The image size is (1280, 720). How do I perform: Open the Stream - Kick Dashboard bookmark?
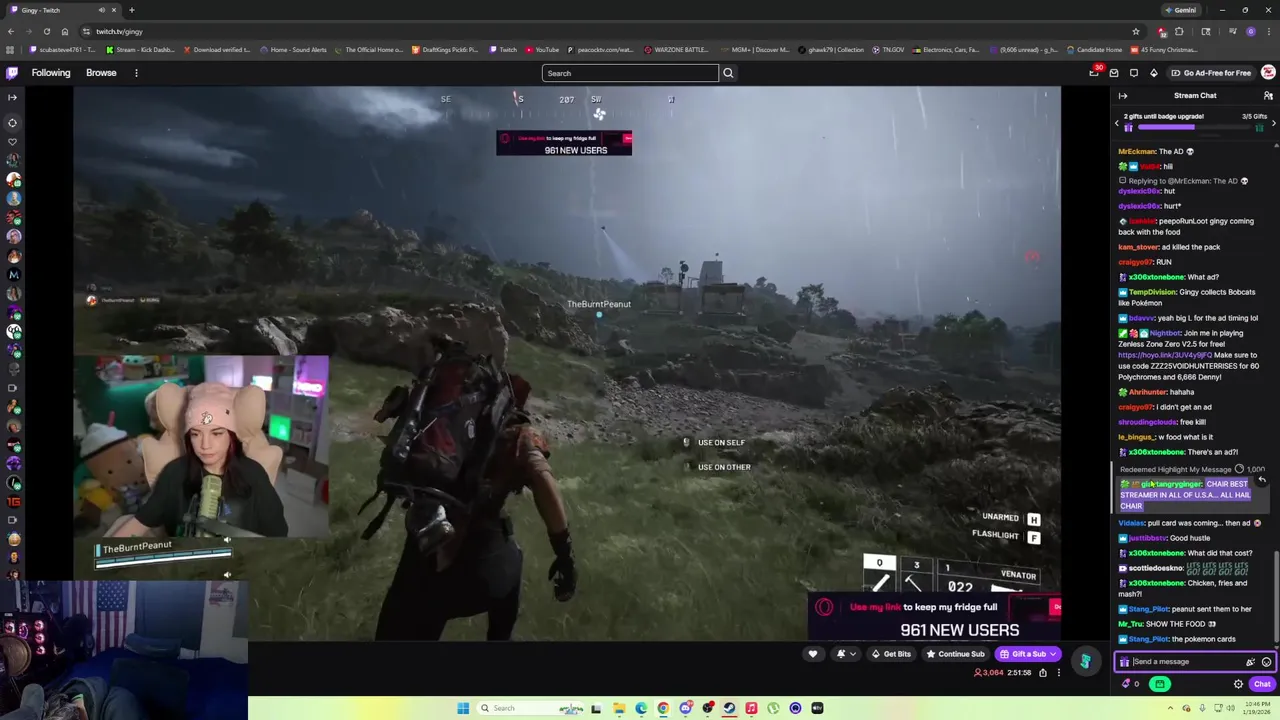(x=139, y=50)
